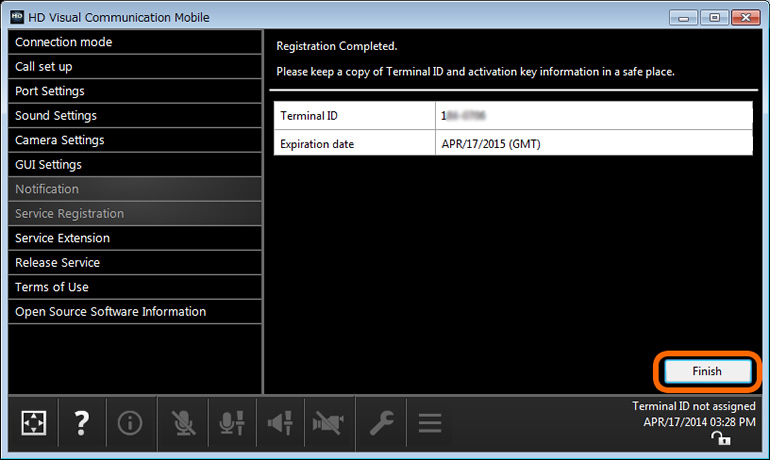
Task: Click the APR/17/2015 (GMT) expiration value
Action: [491, 144]
